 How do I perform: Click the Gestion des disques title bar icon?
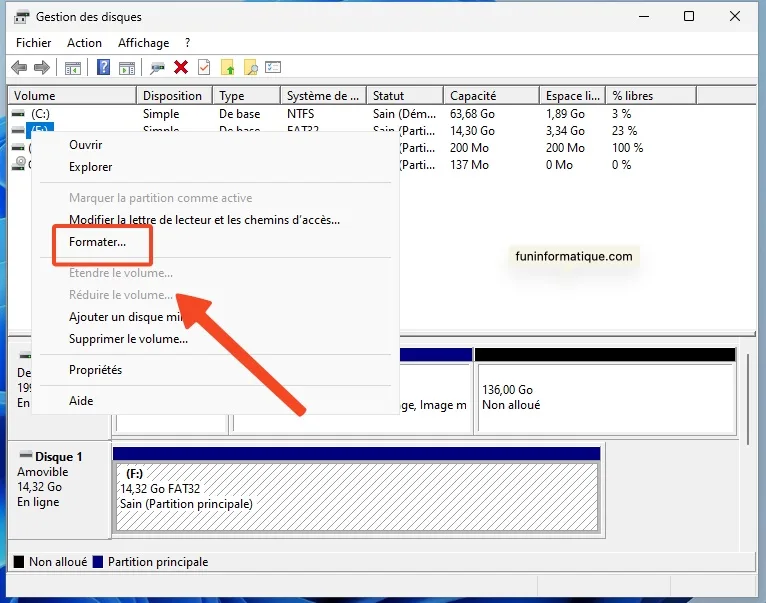[x=21, y=17]
